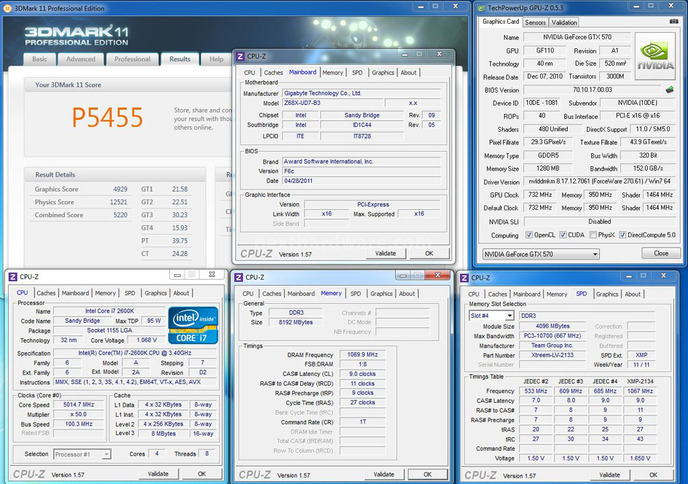Click the GPU-Z screenshot camera icon
Screen dimensions: 688x484
(x=674, y=21)
